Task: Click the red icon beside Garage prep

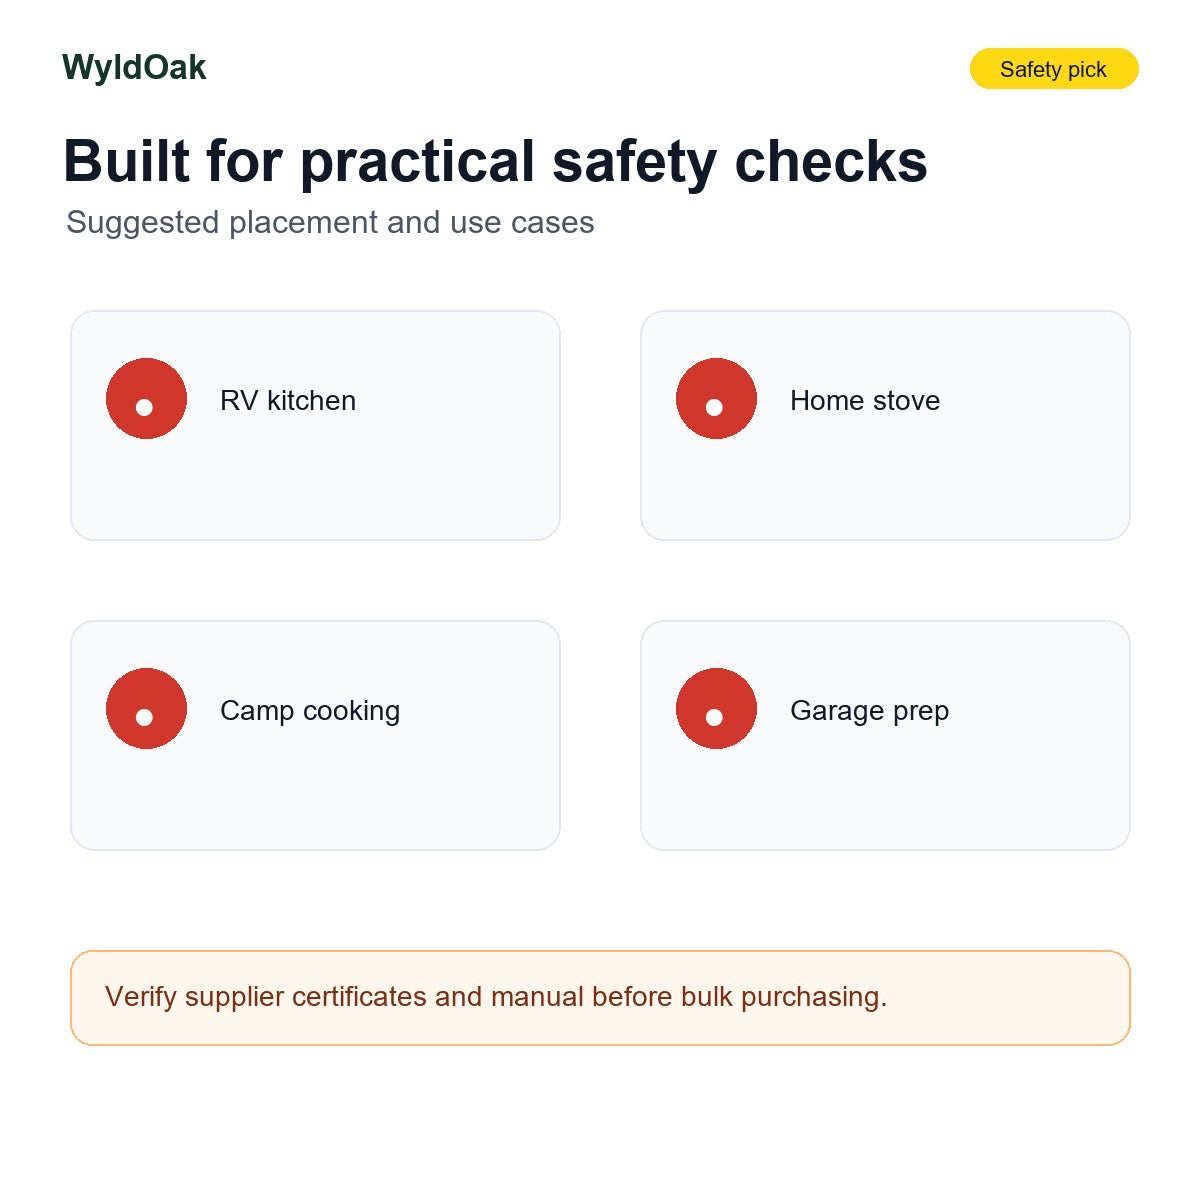Action: (716, 708)
